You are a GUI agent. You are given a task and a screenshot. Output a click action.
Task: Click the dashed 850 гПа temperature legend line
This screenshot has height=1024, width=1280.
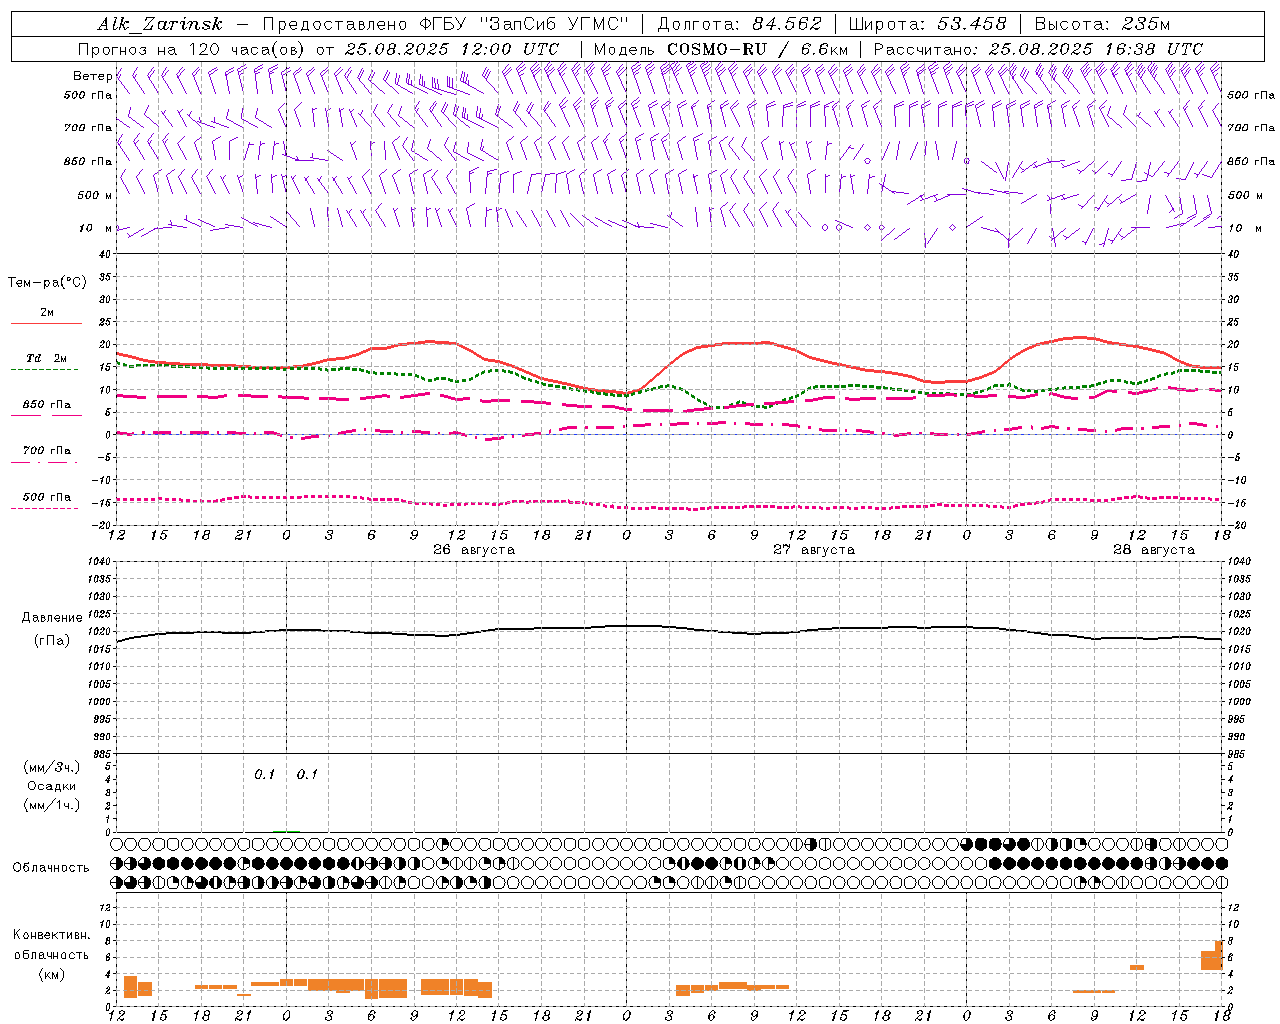(46, 416)
